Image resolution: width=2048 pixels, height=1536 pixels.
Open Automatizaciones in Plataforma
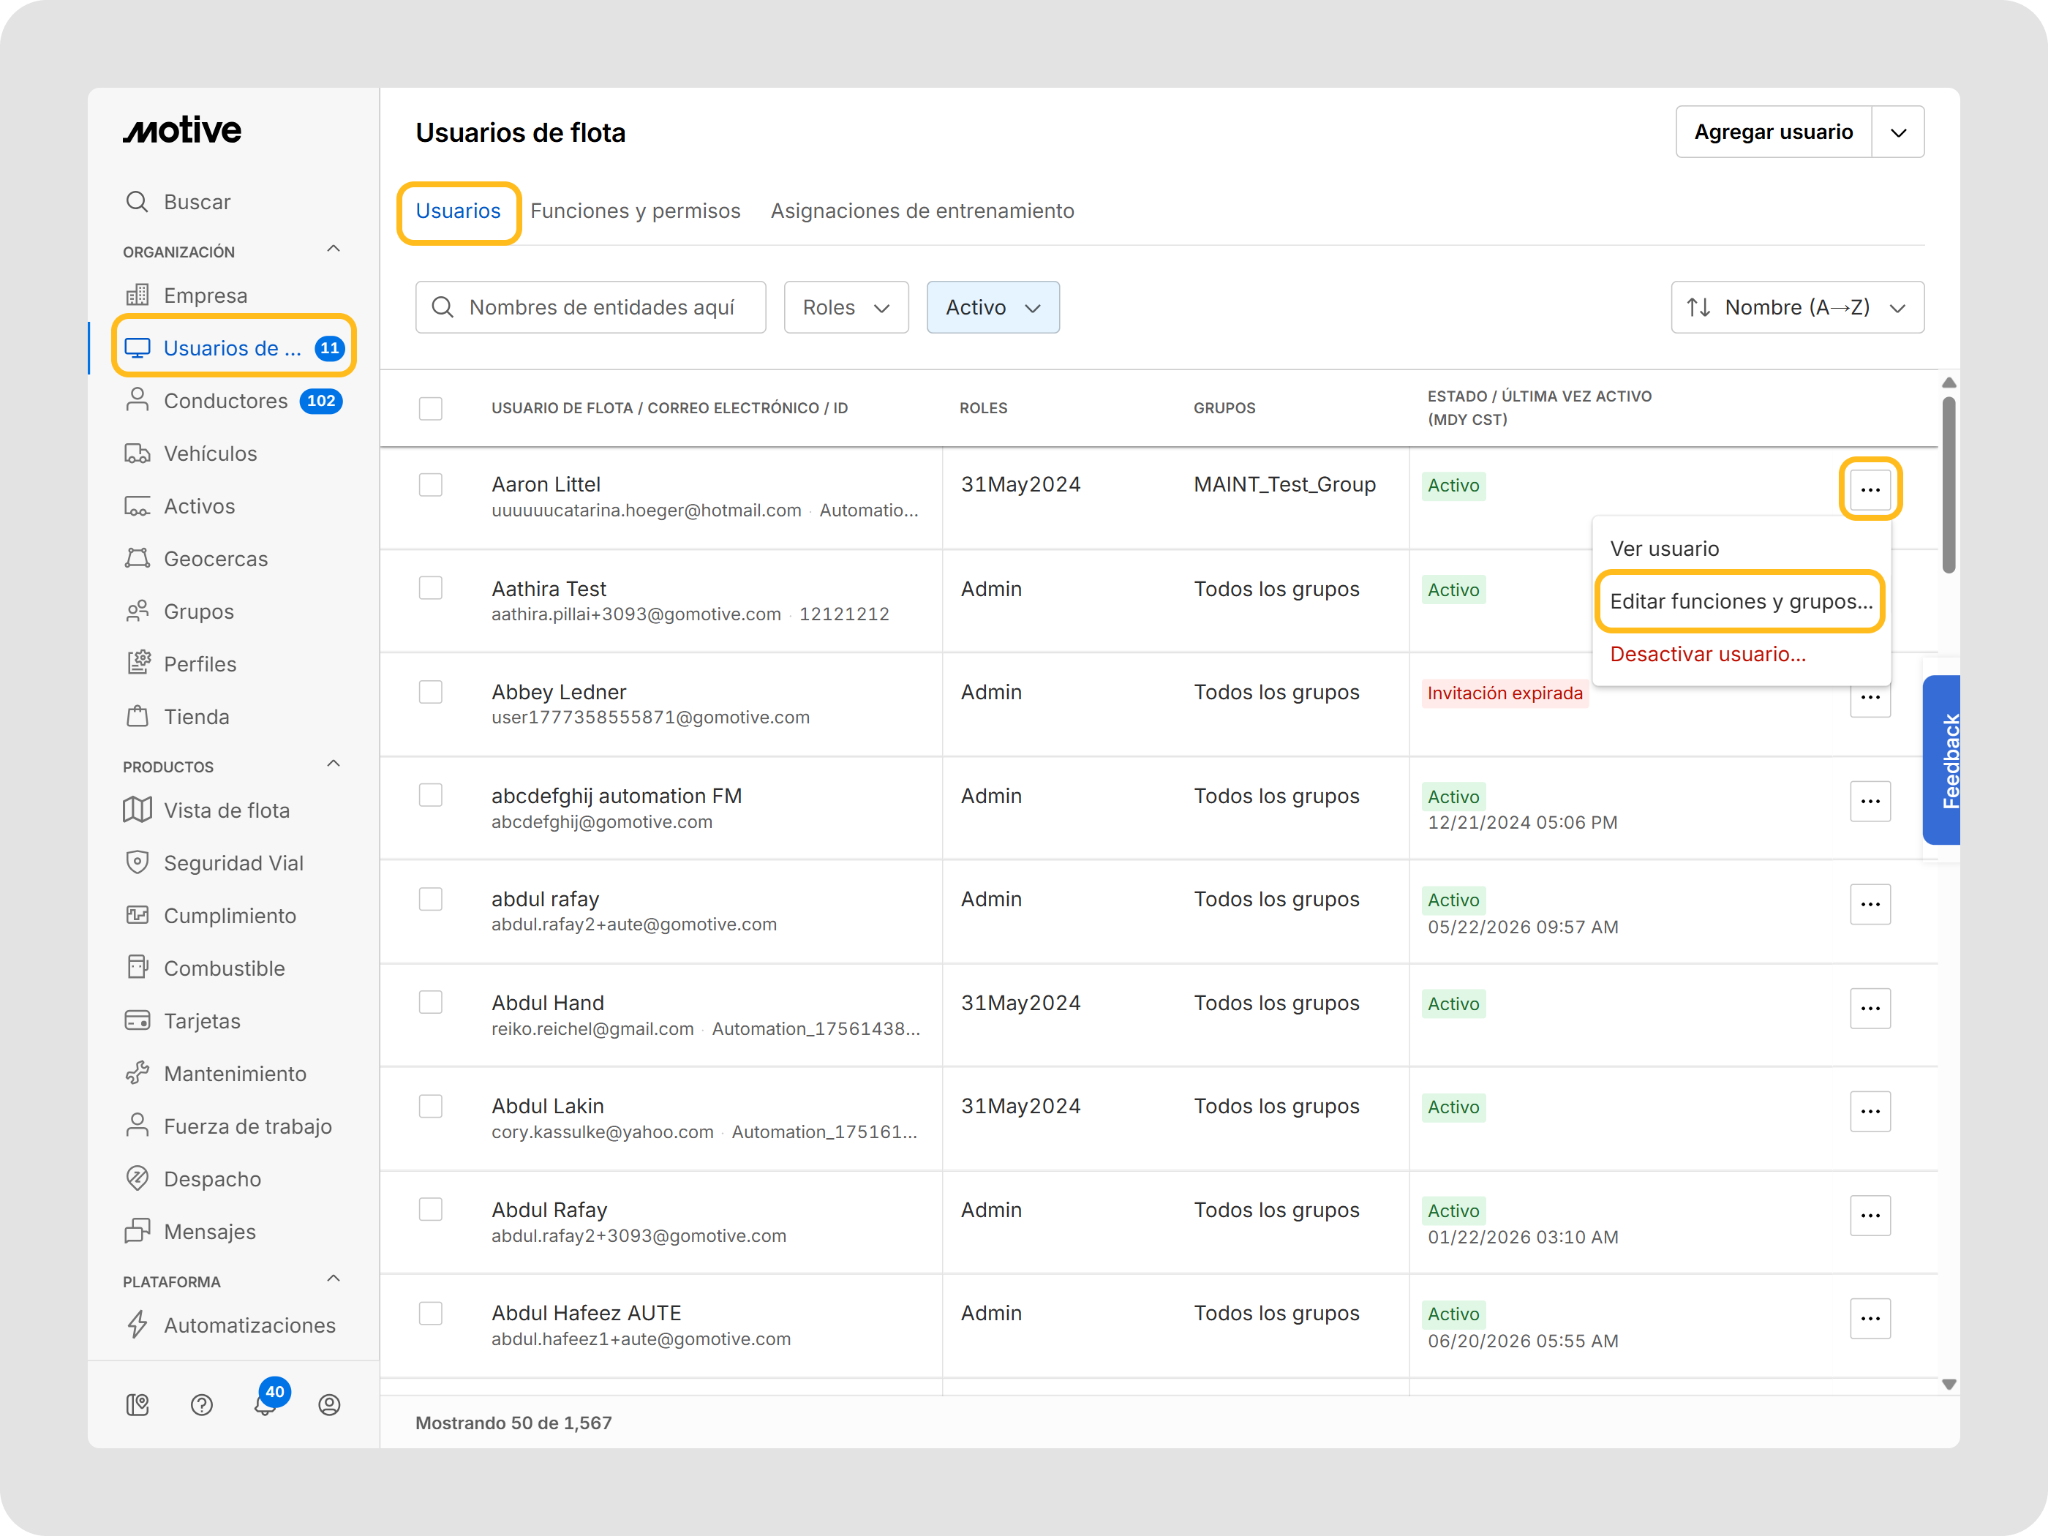(x=230, y=1325)
